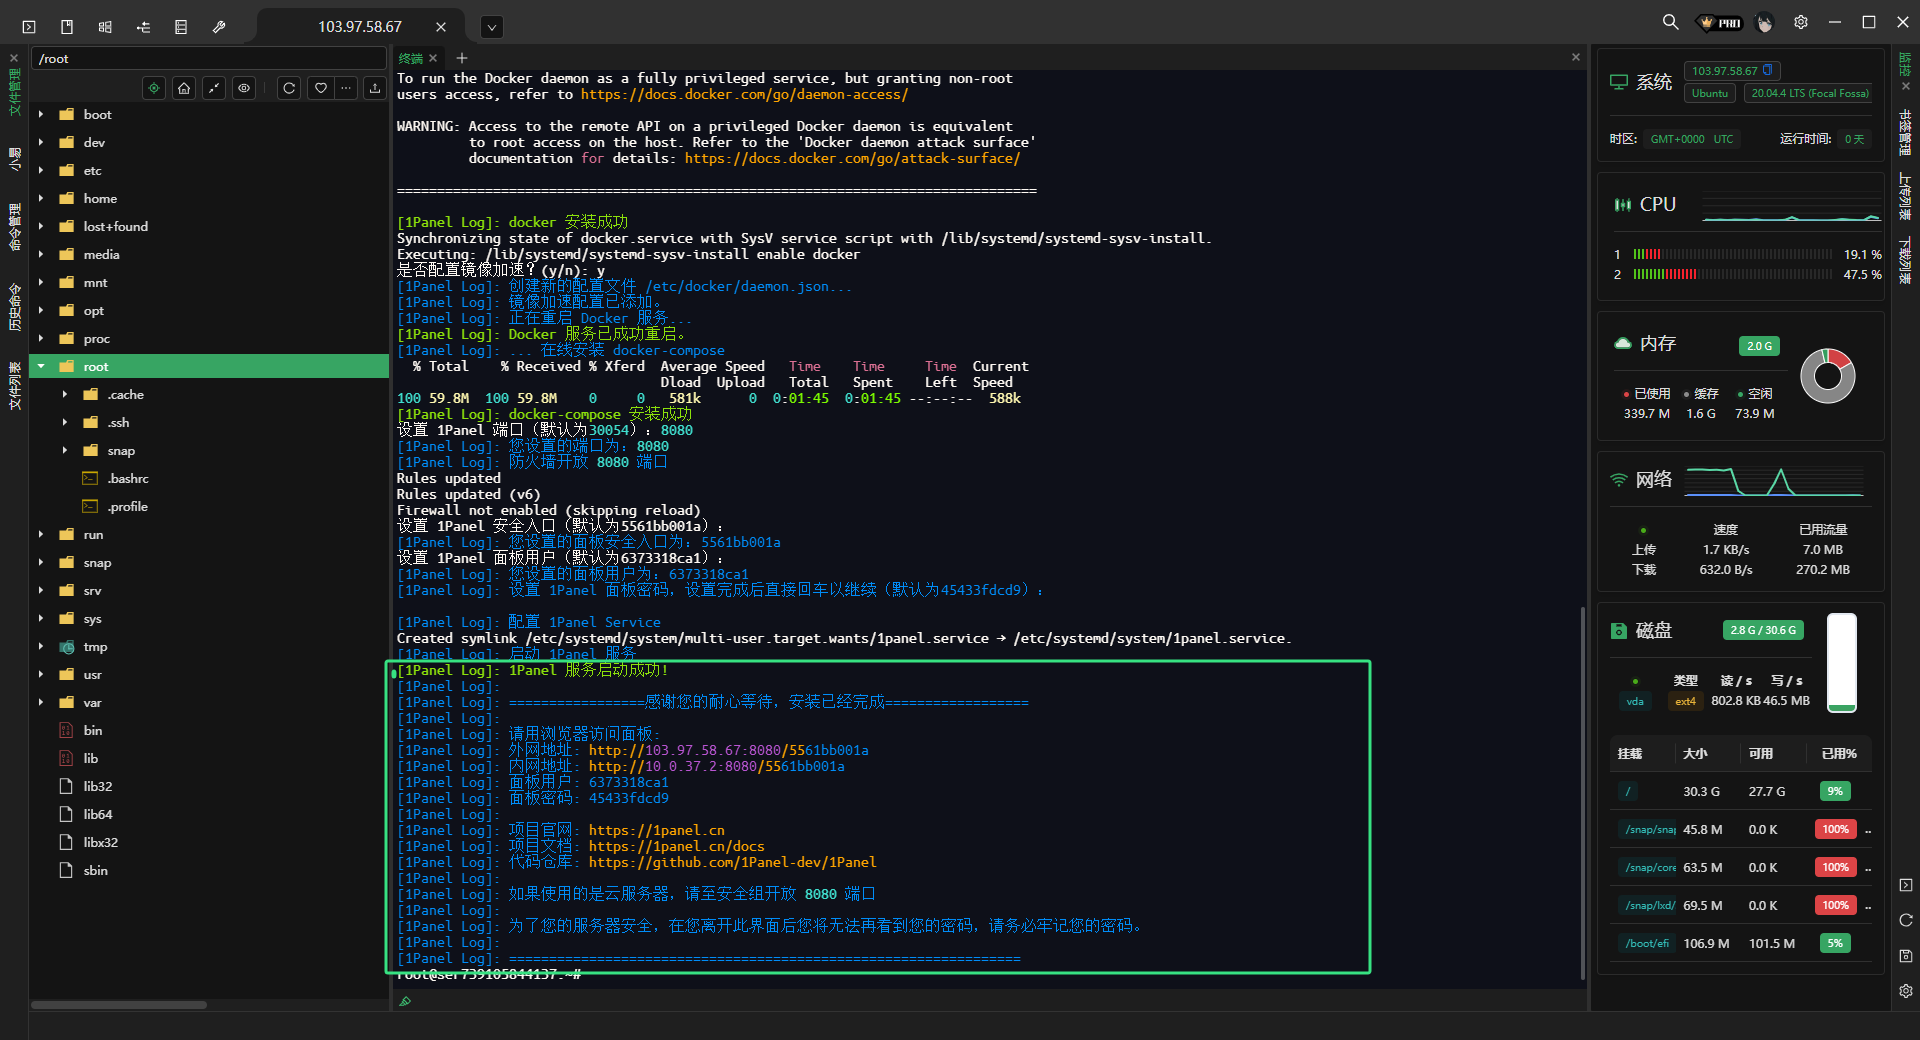Click the terminal vertical scrollbar
Image resolution: width=1920 pixels, height=1040 pixels.
click(1582, 792)
